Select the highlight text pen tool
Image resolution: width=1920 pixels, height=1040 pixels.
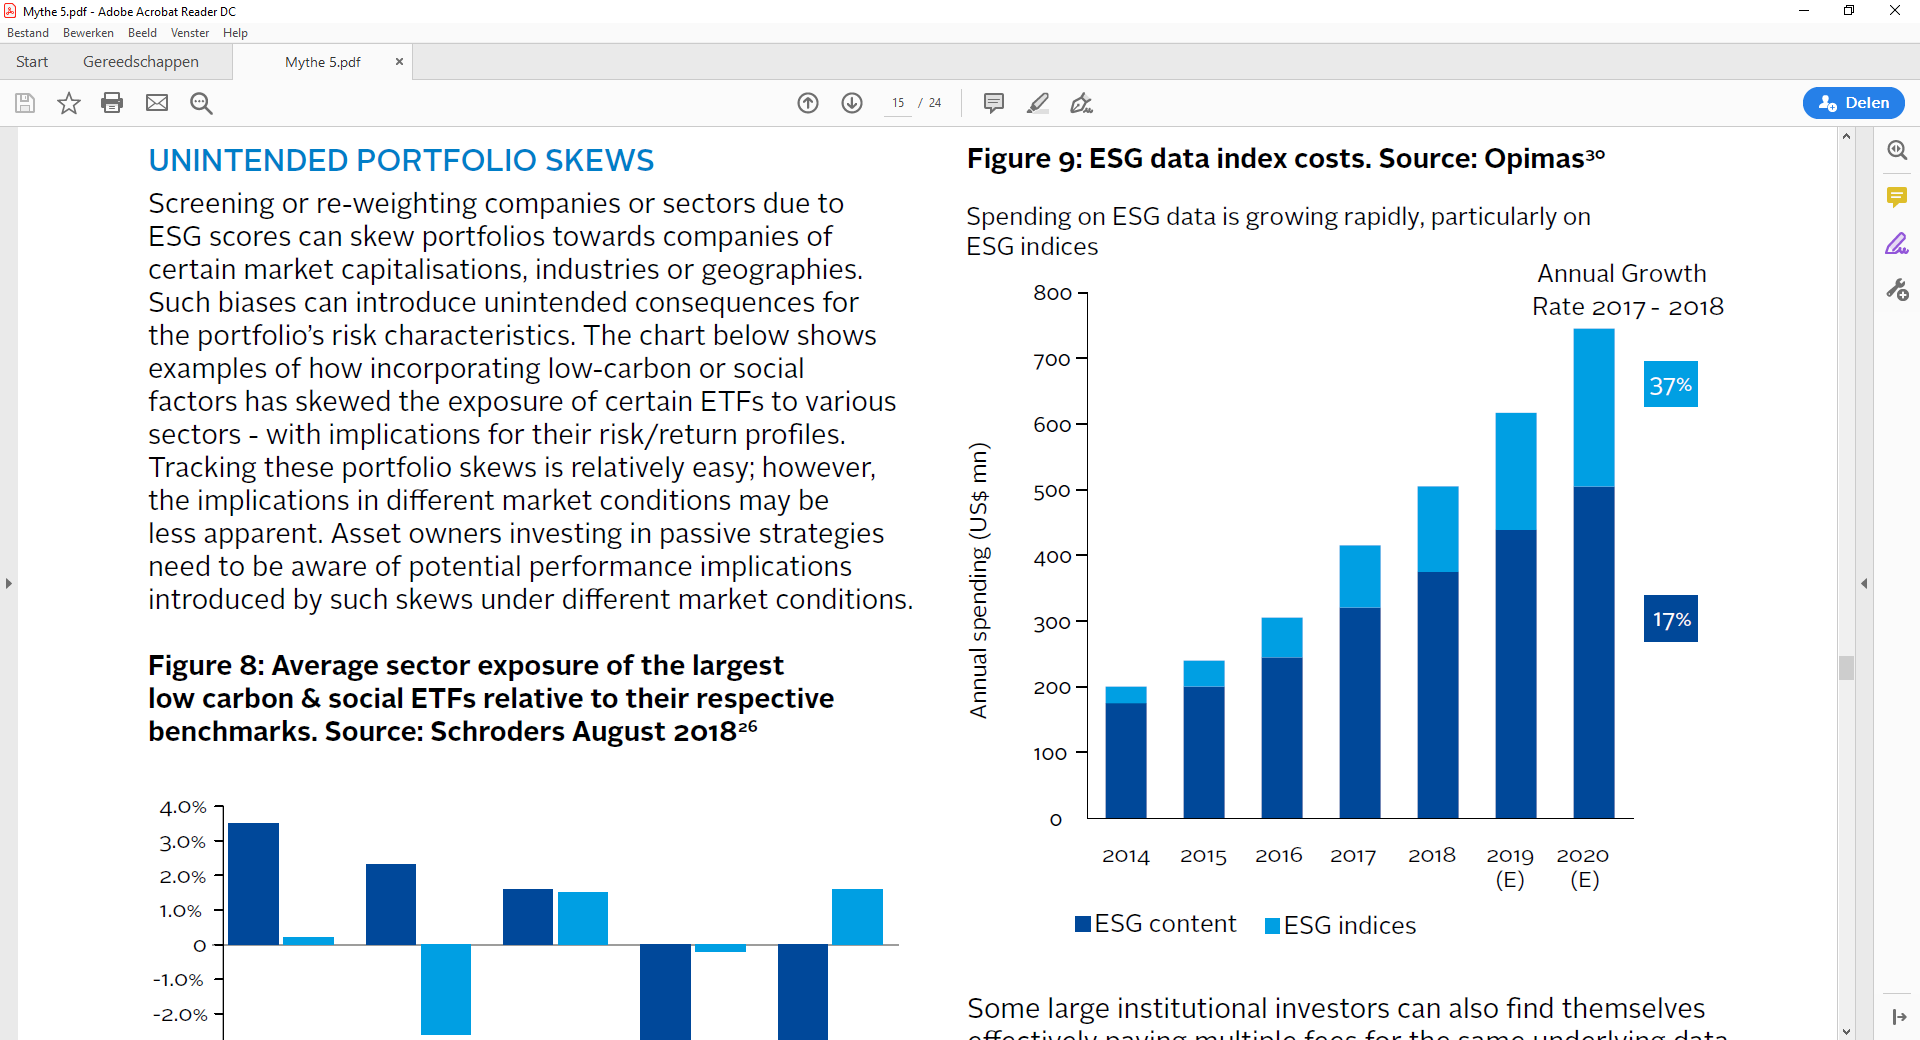coord(1038,103)
